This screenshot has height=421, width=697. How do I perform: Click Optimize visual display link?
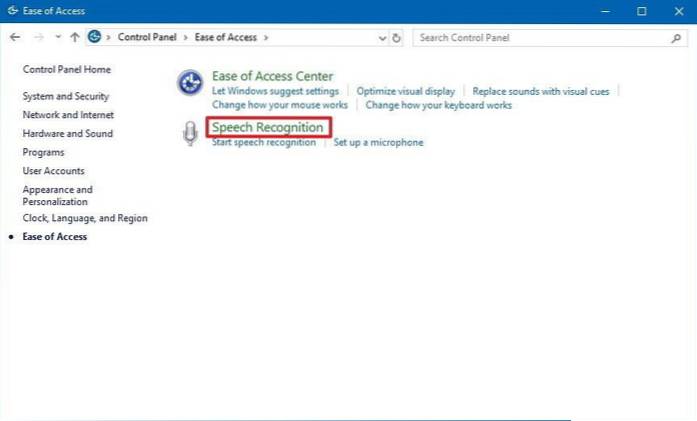click(405, 91)
